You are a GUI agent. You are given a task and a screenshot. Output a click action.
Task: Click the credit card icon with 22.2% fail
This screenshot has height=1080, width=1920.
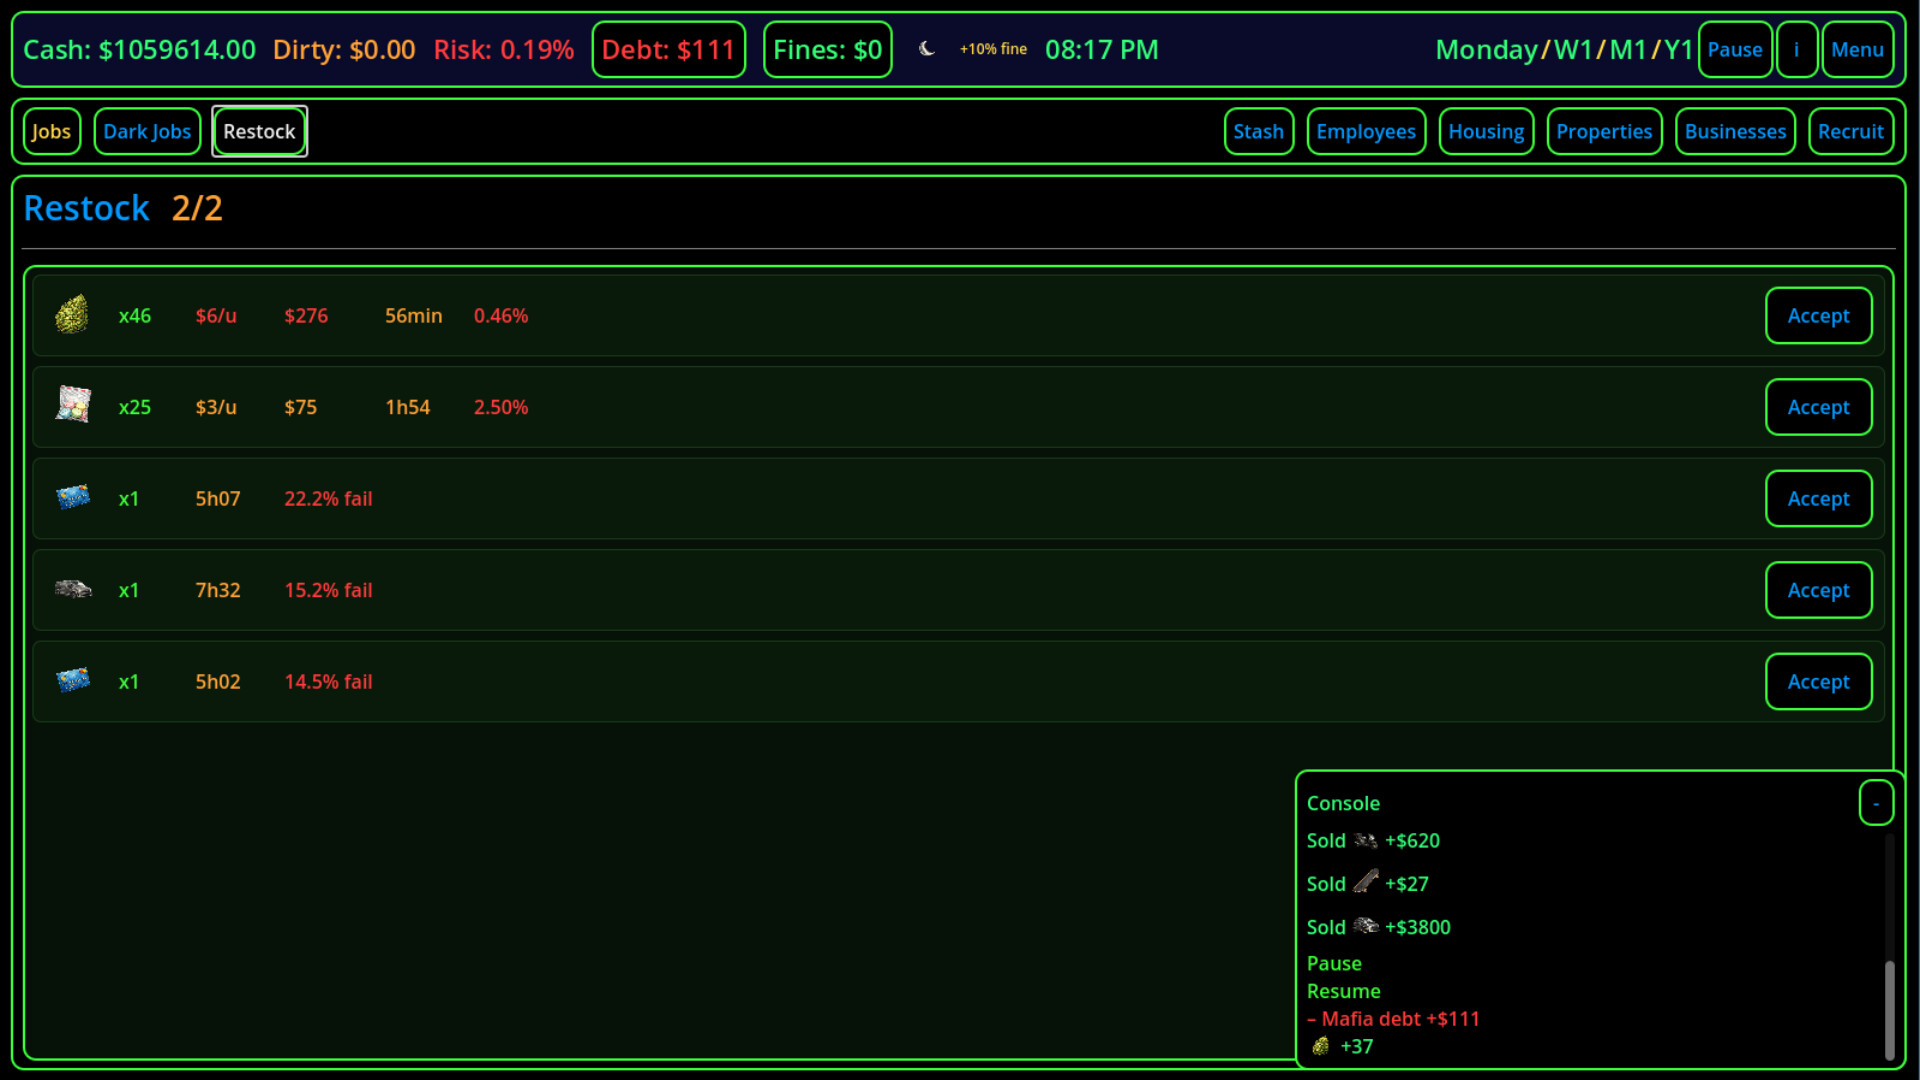tap(73, 497)
